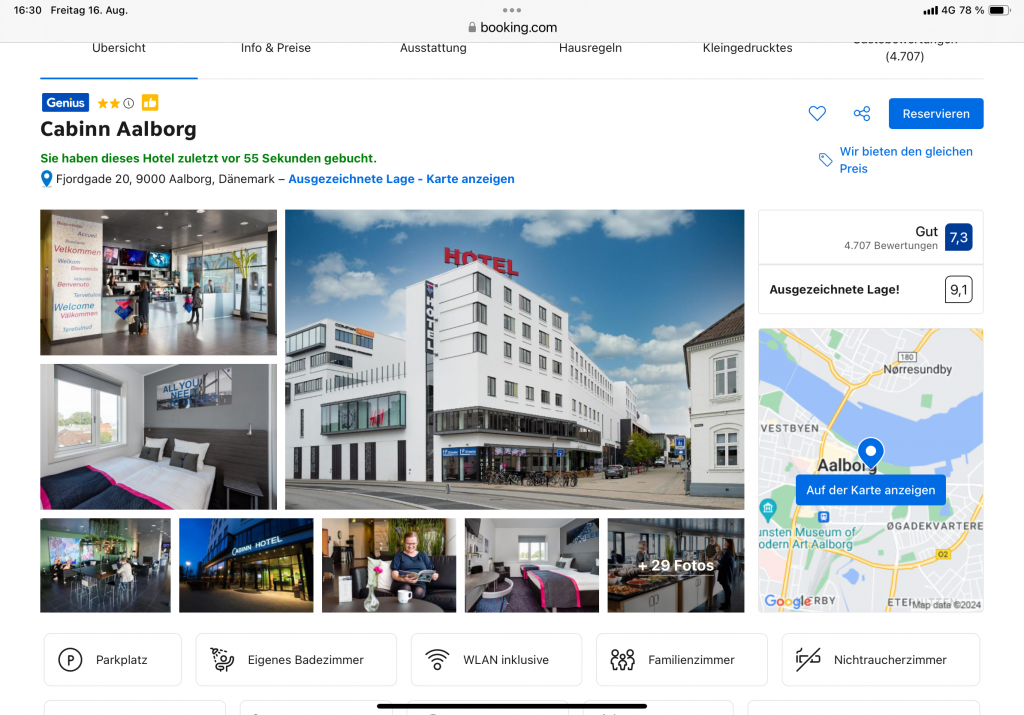Open Ausgezeichnete Lage - Karte anzeigen link
Screen dimensions: 1024x715
point(401,179)
